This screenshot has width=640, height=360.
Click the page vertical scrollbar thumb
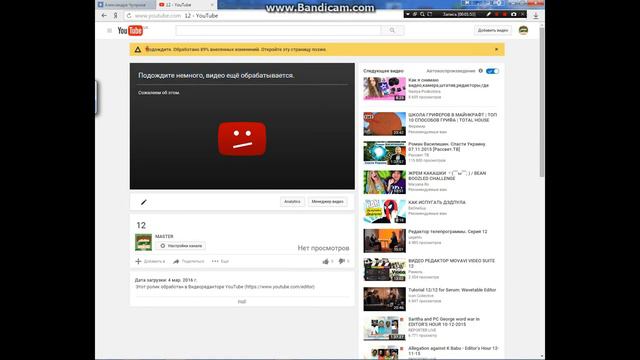542,102
